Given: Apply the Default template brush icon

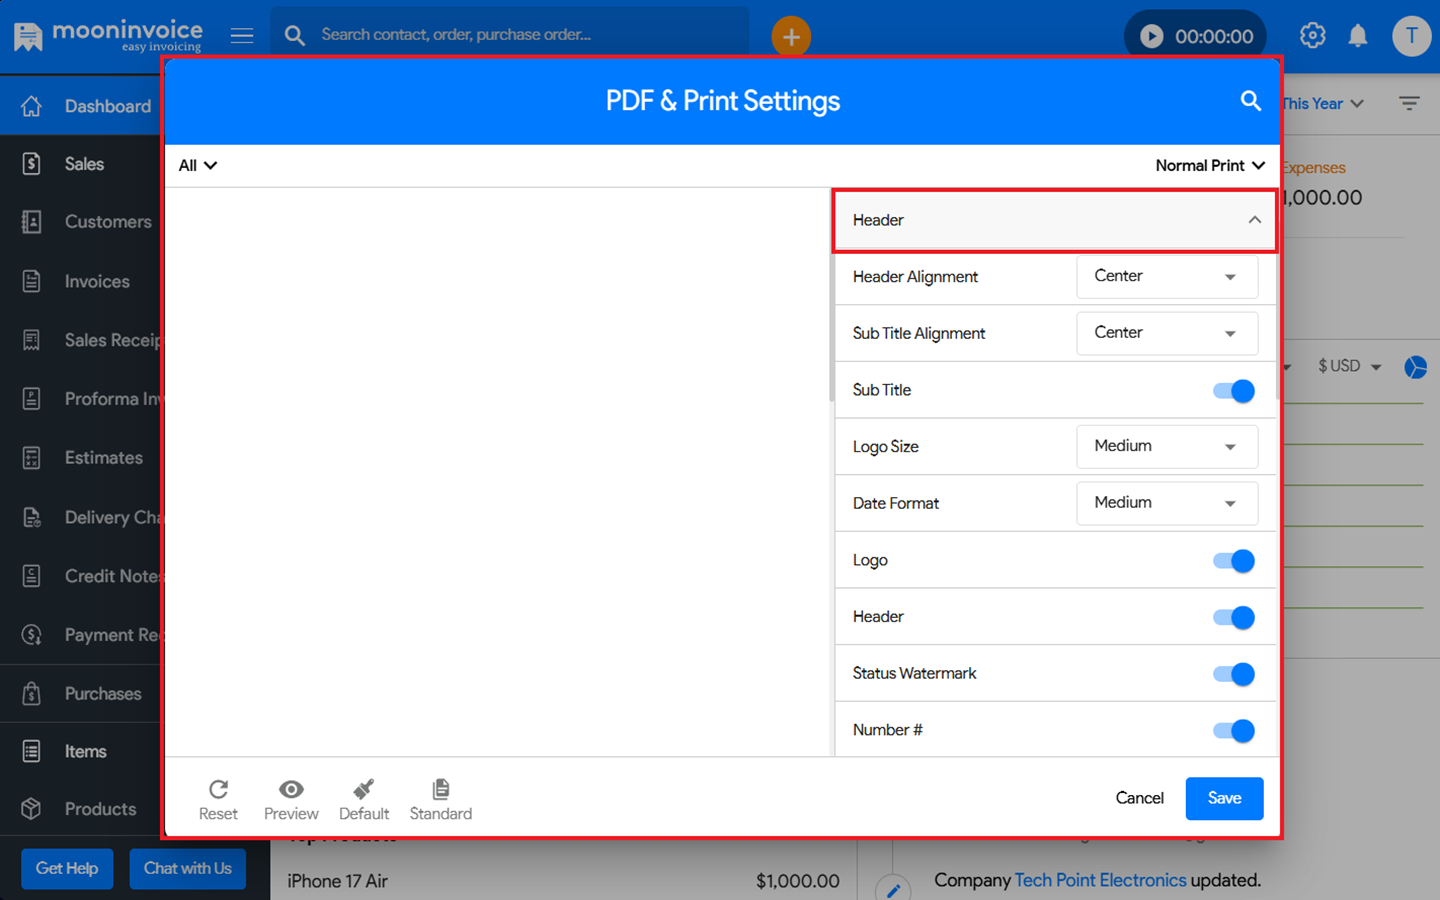Looking at the screenshot, I should tap(363, 790).
